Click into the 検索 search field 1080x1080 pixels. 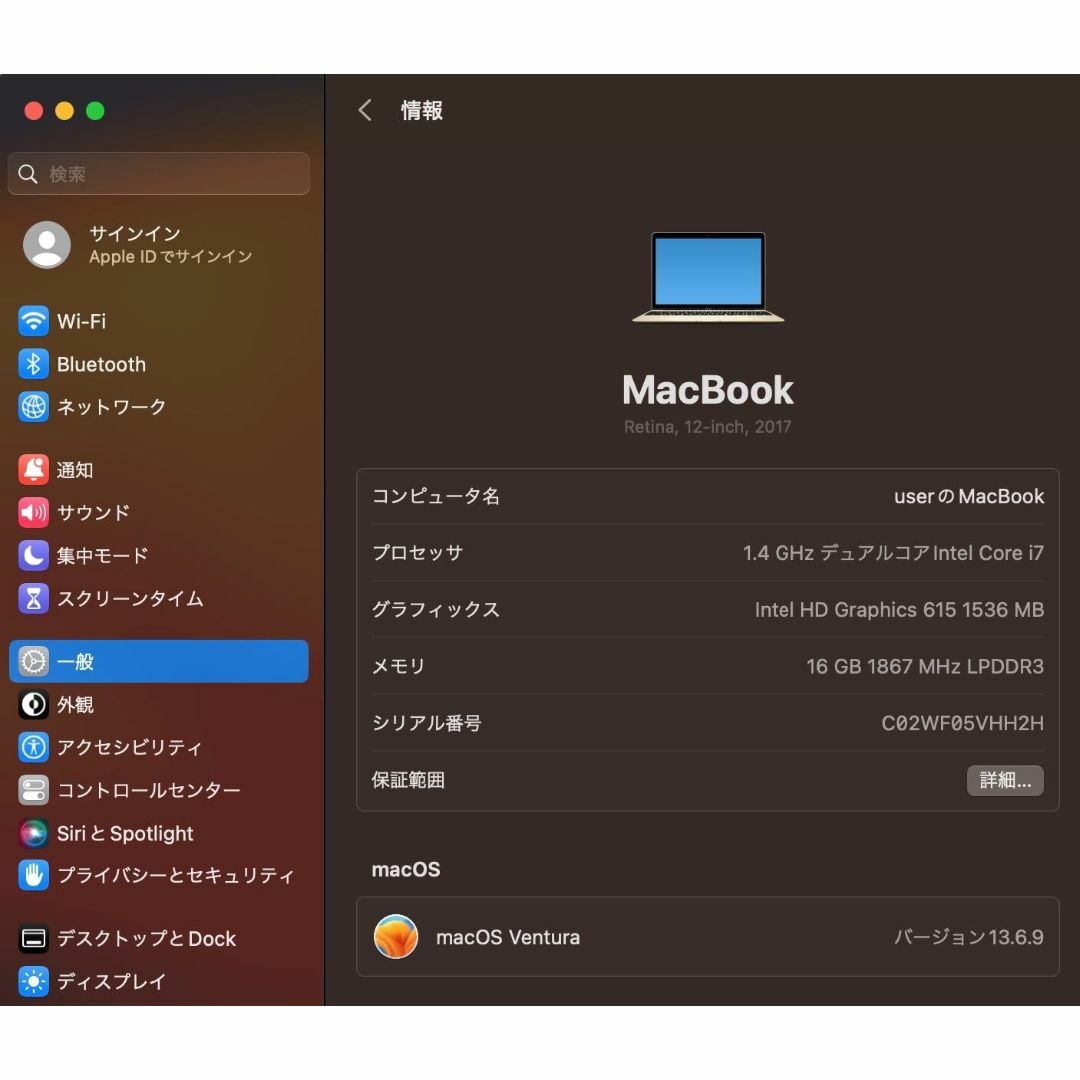[x=159, y=174]
